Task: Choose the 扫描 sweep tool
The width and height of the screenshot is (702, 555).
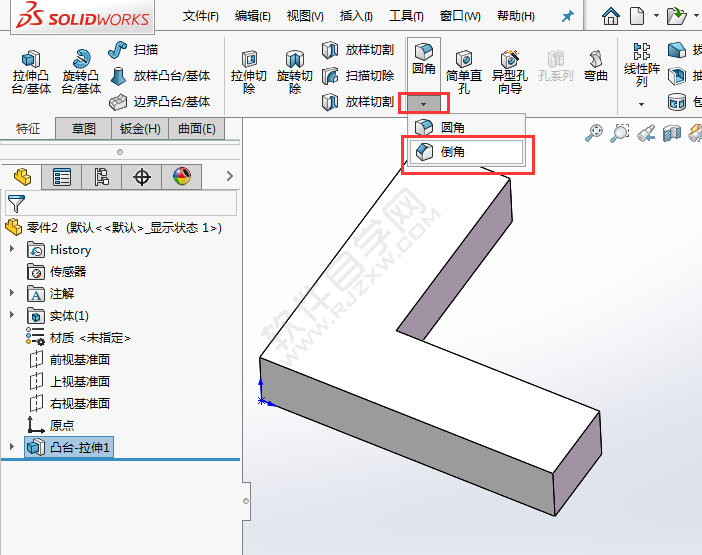Action: pyautogui.click(x=133, y=50)
